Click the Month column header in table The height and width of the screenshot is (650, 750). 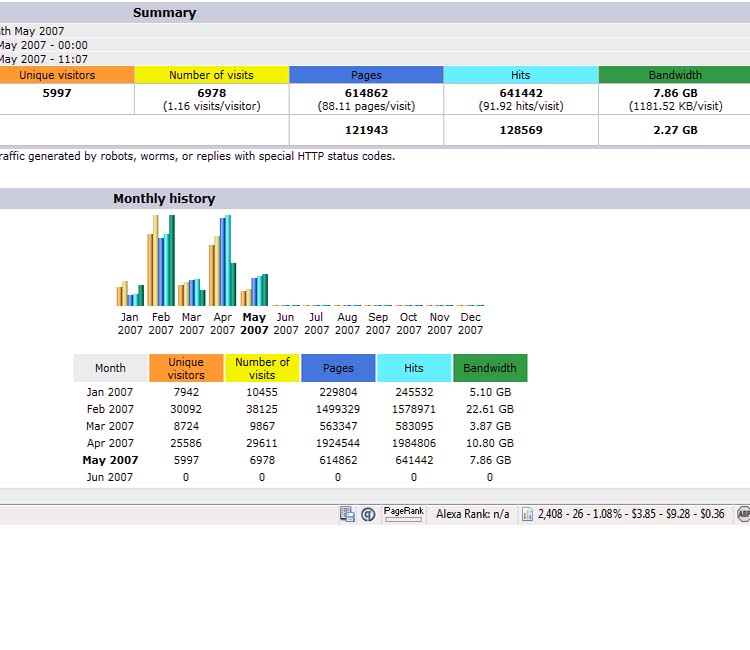point(110,368)
